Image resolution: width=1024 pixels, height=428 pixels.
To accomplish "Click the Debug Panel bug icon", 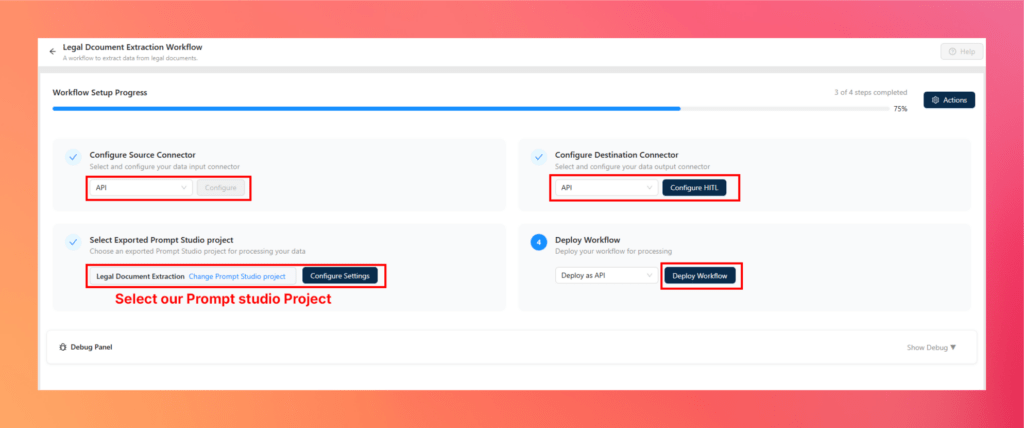I will tap(63, 347).
